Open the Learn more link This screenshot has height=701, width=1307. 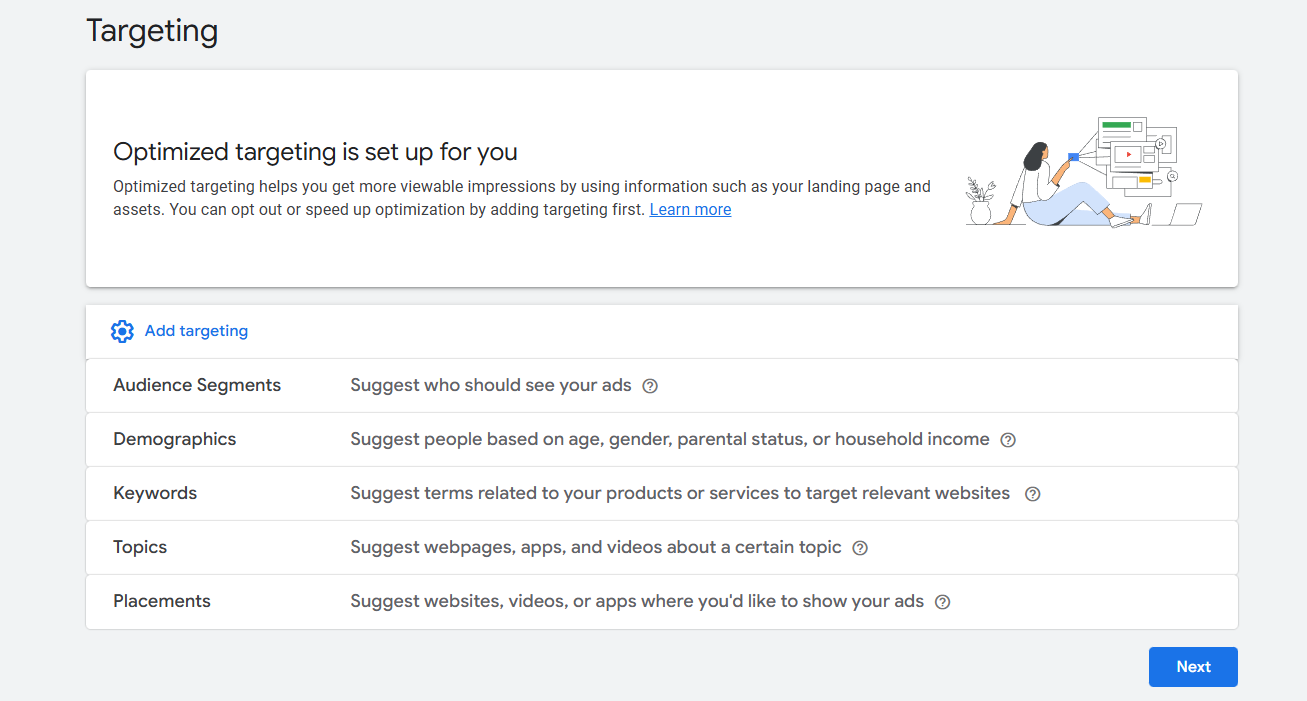tap(690, 210)
